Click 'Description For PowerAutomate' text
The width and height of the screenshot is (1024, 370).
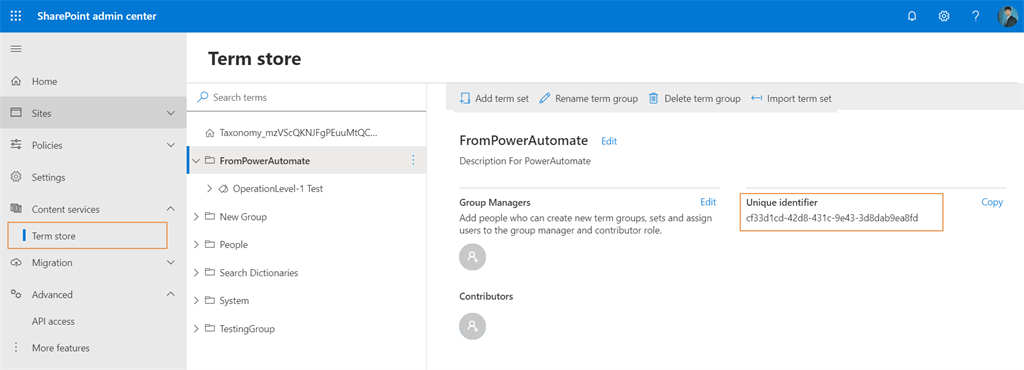pyautogui.click(x=525, y=161)
